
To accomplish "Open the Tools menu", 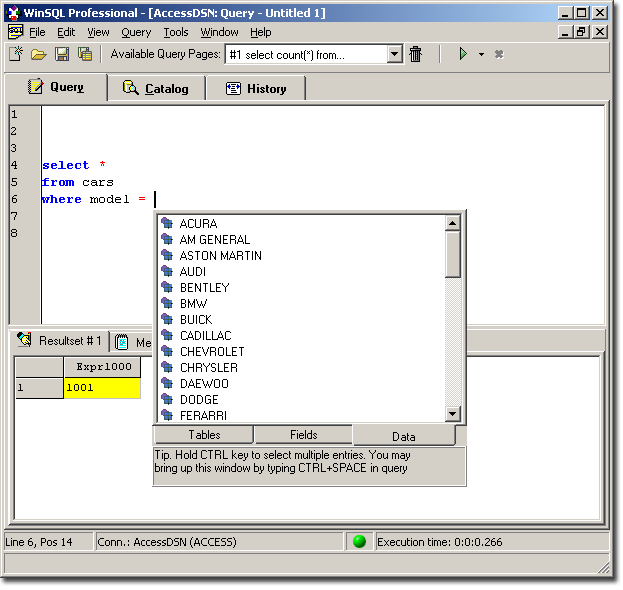I will point(176,32).
